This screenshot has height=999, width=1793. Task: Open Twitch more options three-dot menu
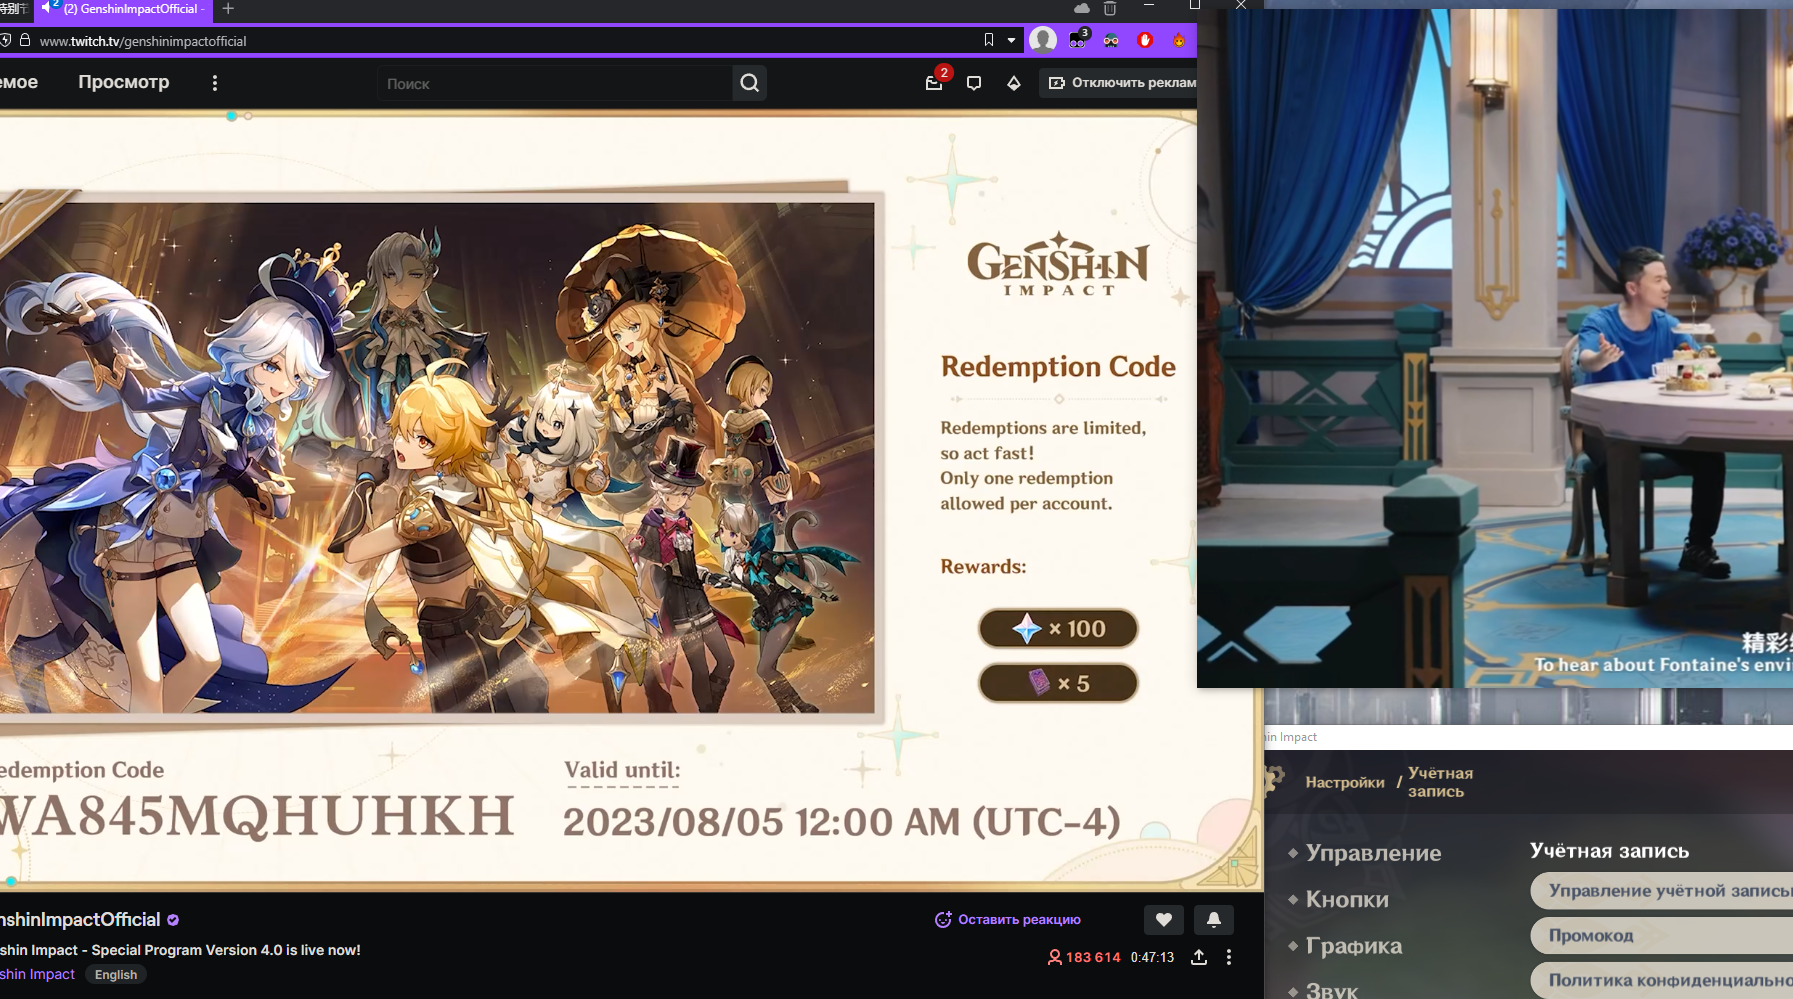tap(215, 83)
